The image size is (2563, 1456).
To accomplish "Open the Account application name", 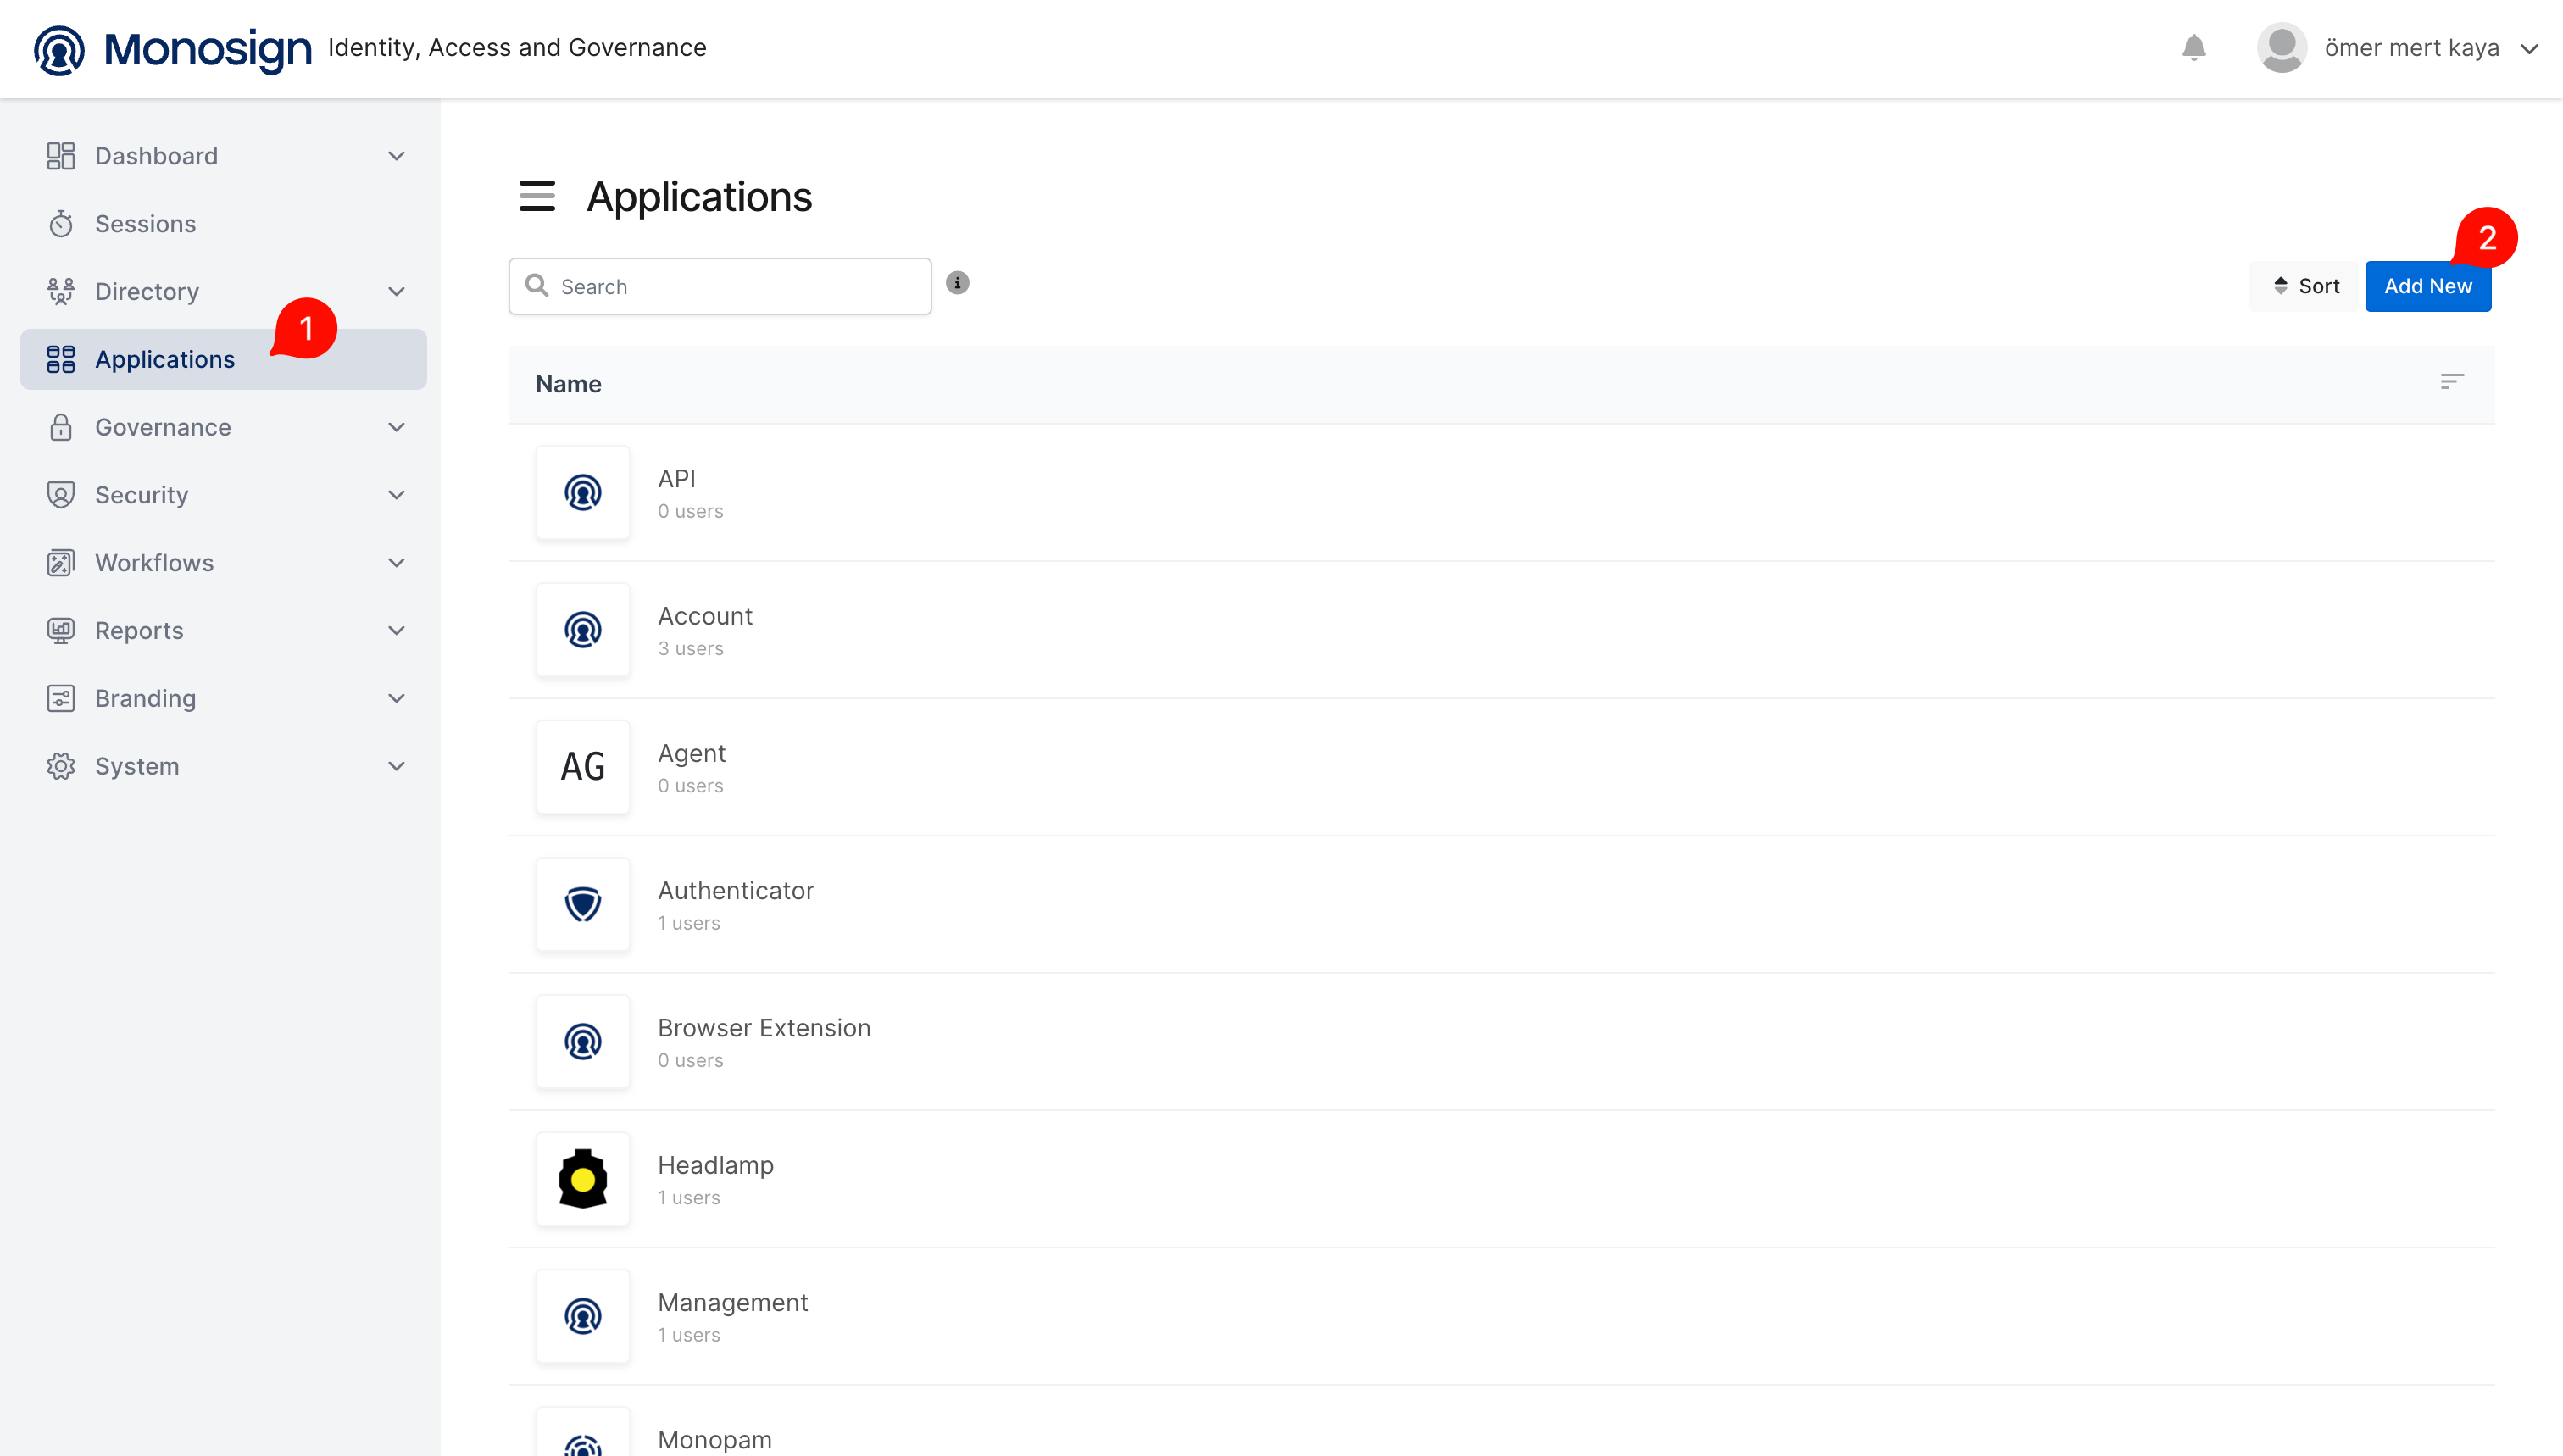I will (x=705, y=616).
